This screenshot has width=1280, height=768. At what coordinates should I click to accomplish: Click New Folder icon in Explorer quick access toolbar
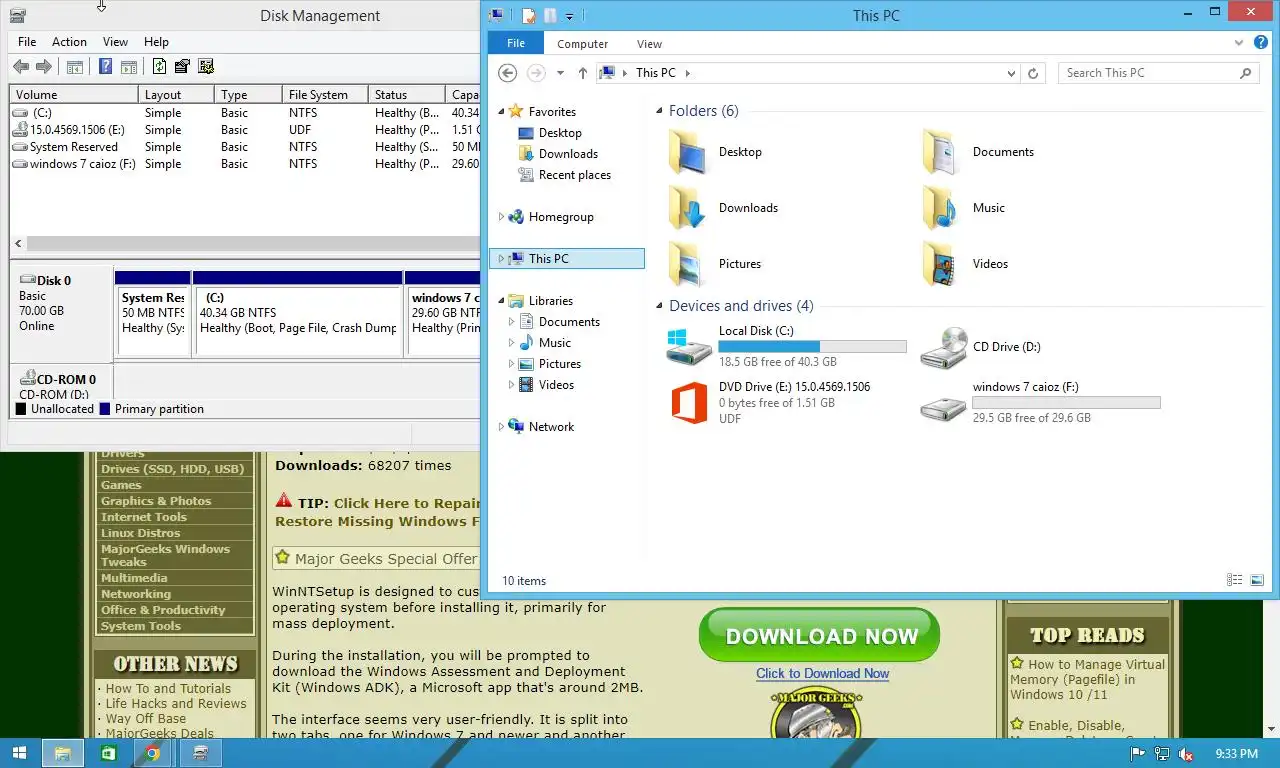[x=550, y=16]
